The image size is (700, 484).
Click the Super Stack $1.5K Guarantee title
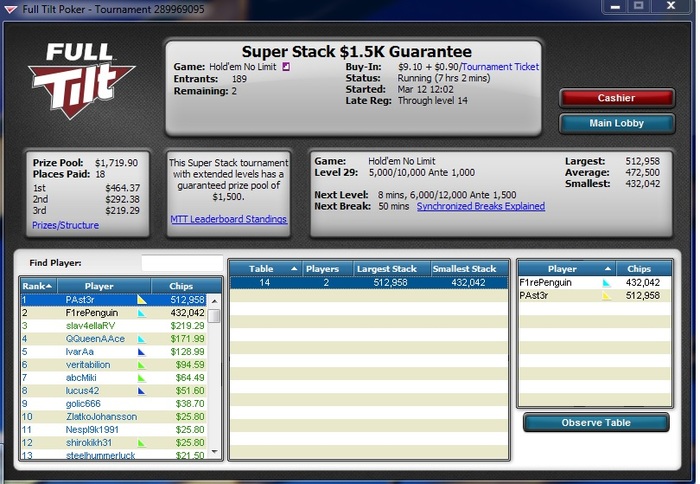[357, 52]
